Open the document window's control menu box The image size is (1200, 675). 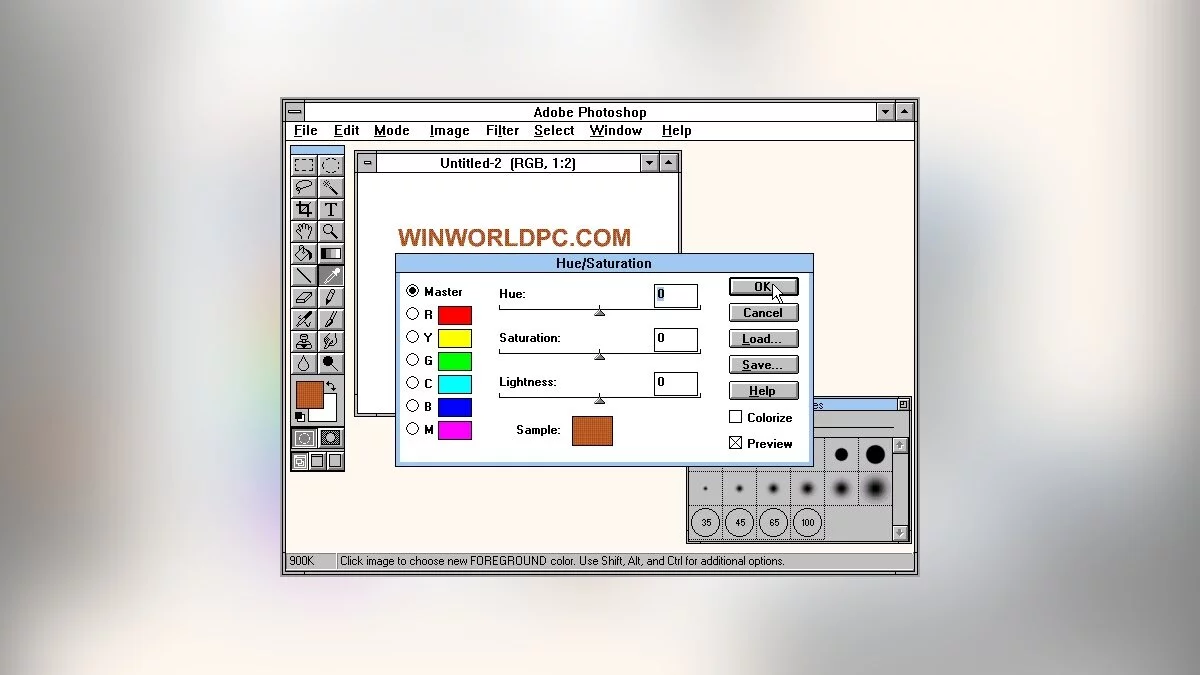(367, 163)
